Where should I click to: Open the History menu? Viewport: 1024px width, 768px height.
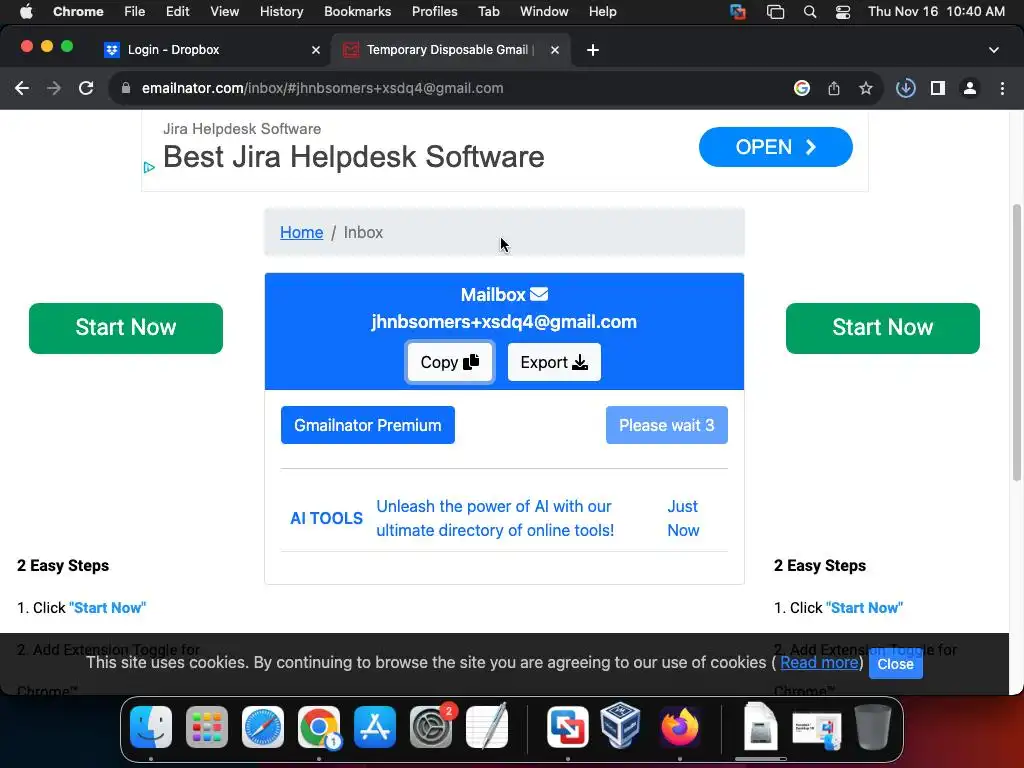pos(281,12)
